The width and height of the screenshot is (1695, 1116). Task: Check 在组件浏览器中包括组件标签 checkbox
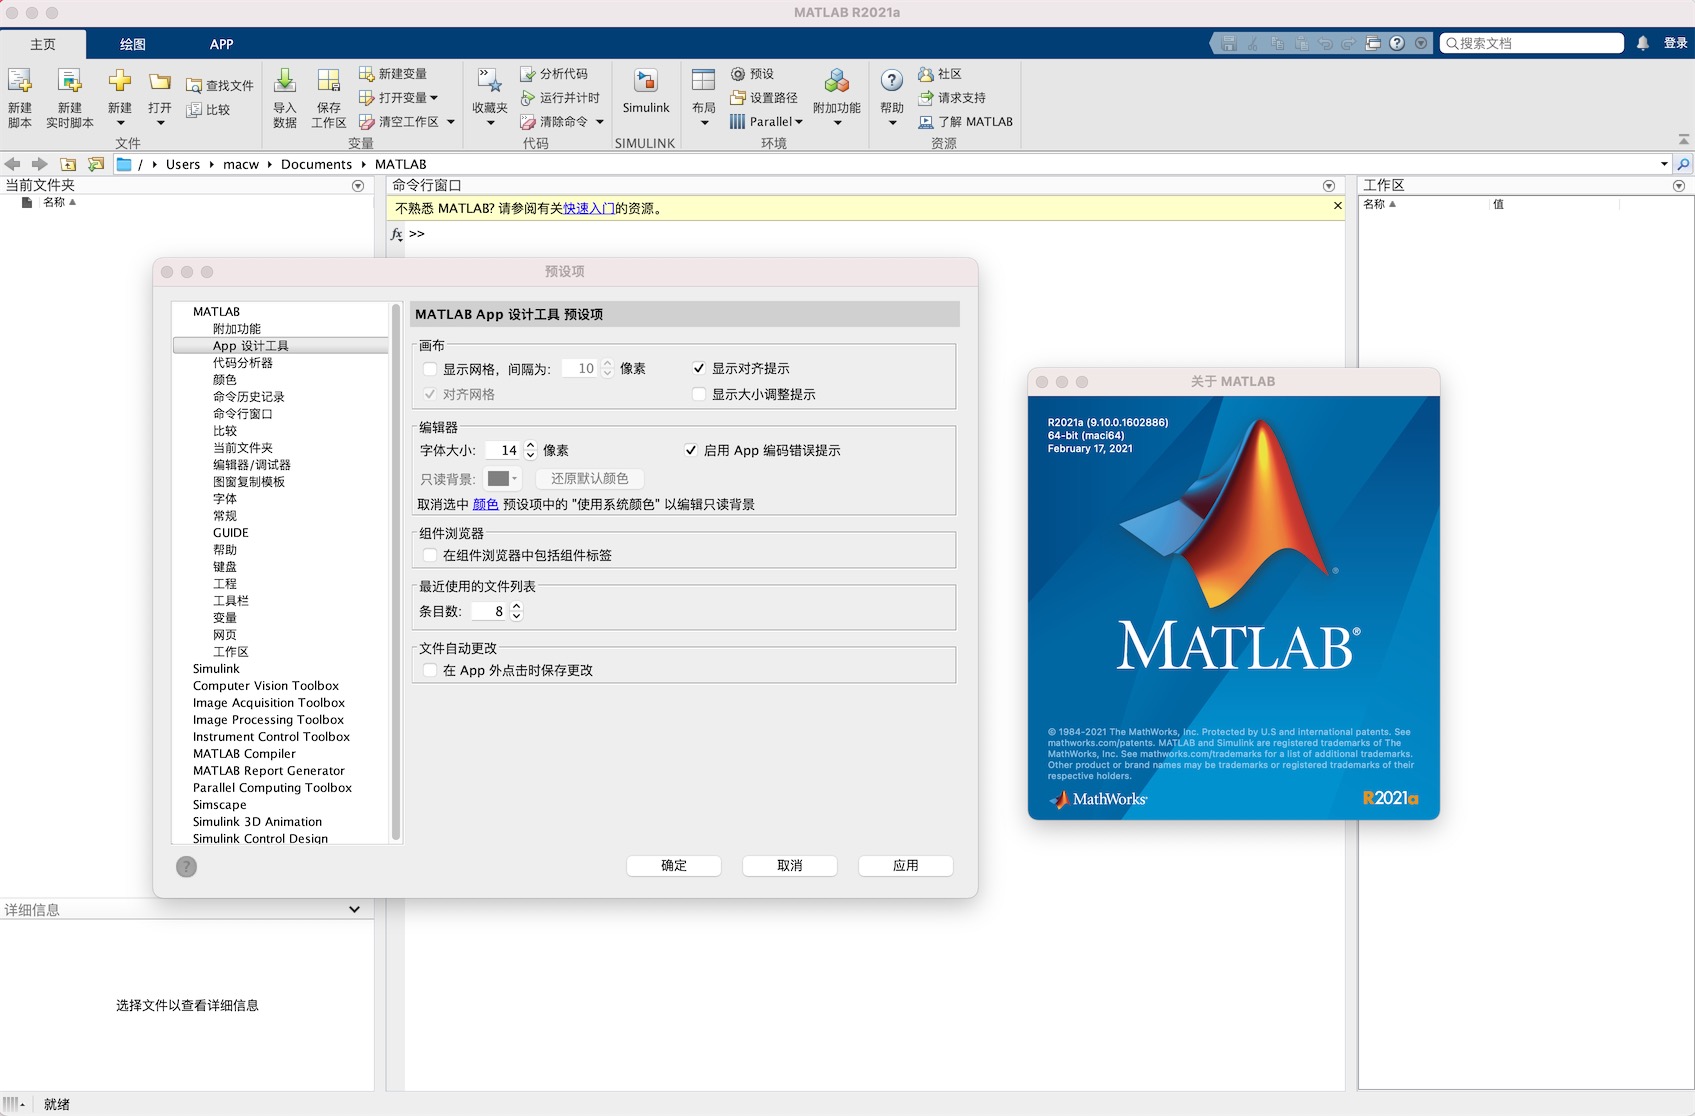pyautogui.click(x=430, y=556)
